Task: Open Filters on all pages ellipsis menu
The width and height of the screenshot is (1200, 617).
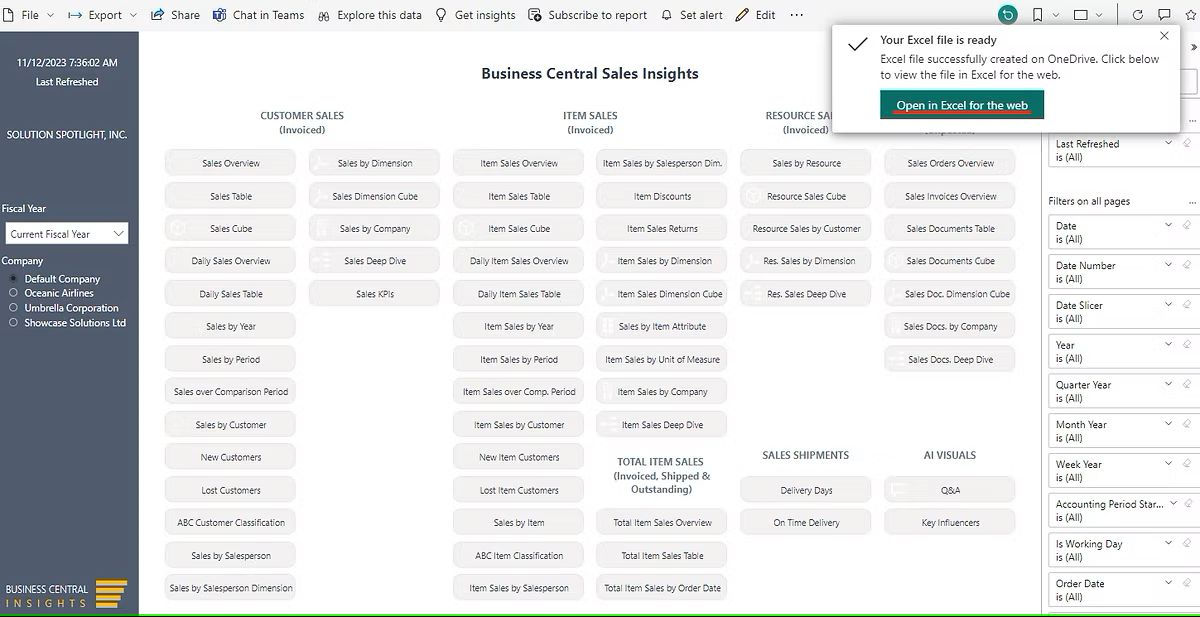Action: pyautogui.click(x=1191, y=201)
